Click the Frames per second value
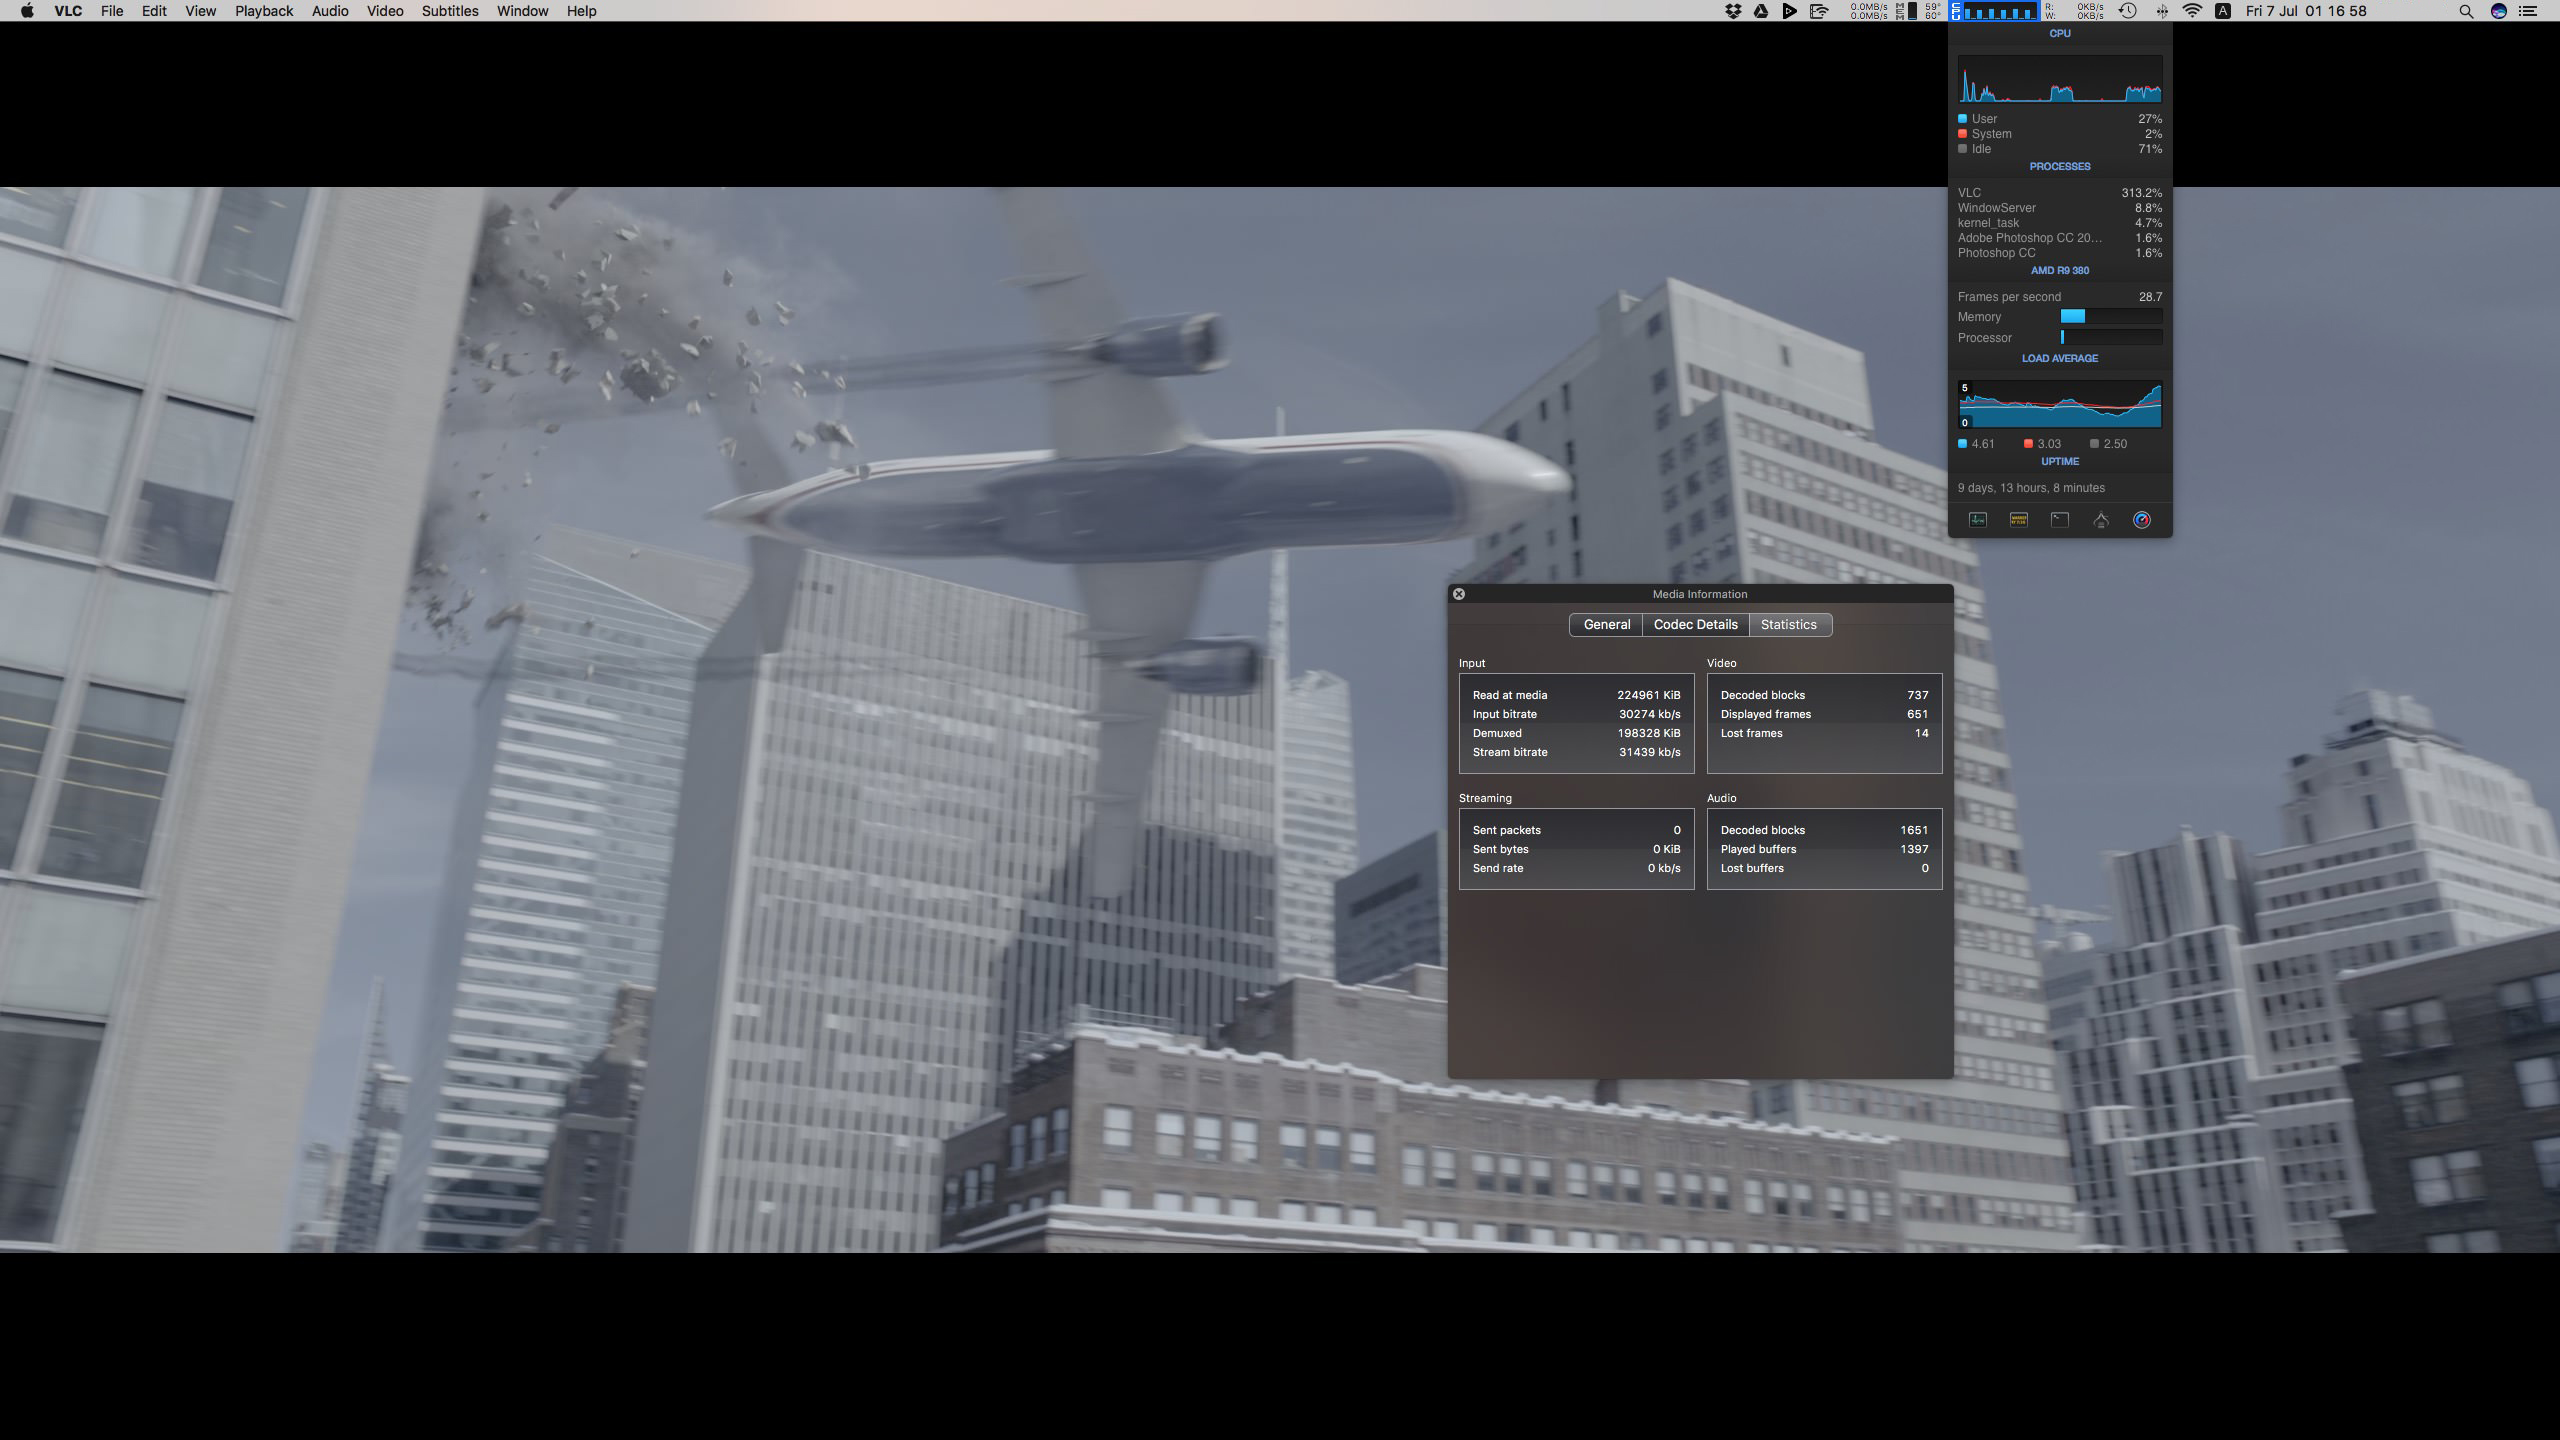This screenshot has height=1440, width=2560. (2150, 297)
